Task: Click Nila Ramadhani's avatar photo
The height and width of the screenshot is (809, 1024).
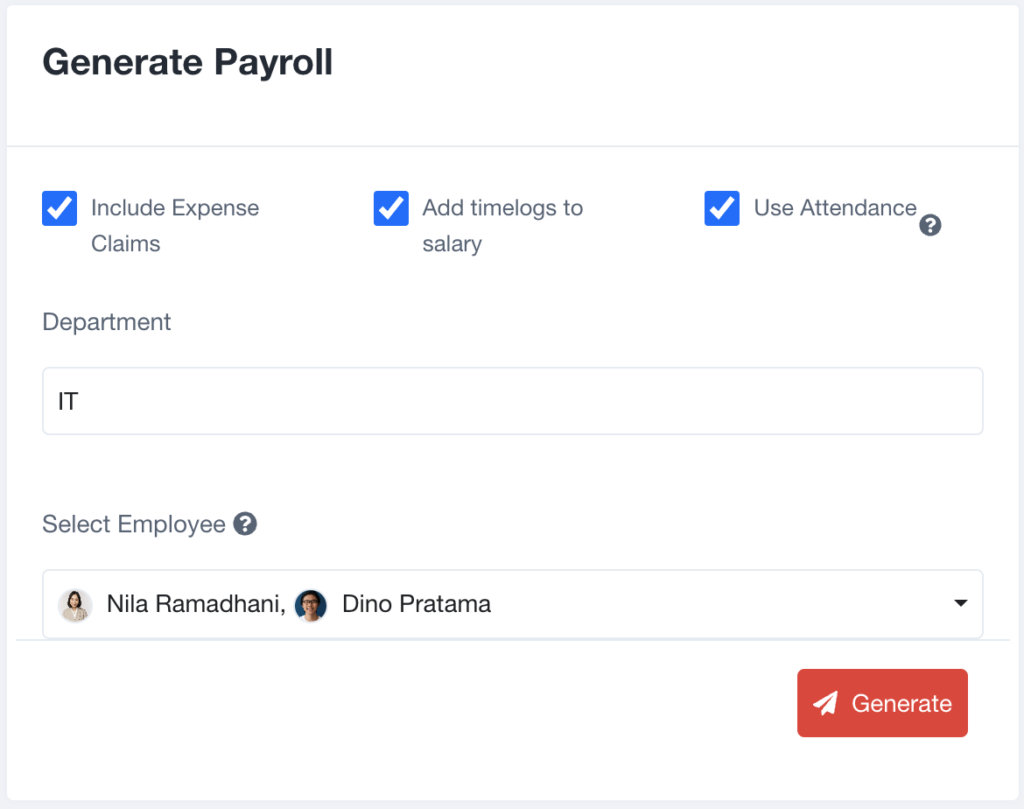Action: (75, 605)
